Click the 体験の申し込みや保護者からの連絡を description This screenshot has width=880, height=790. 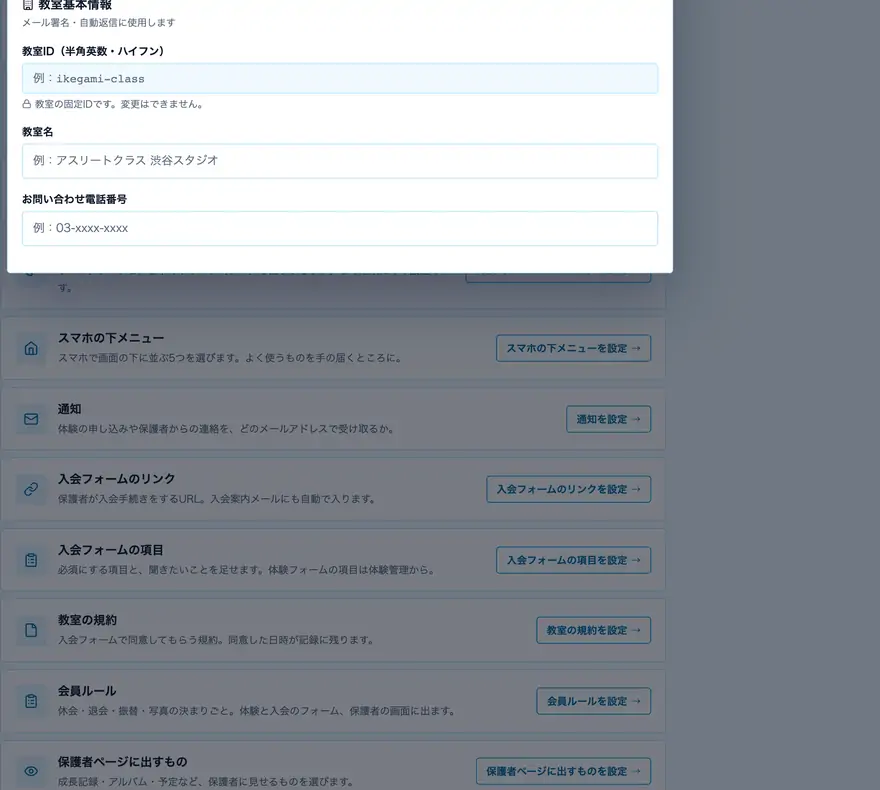pos(226,429)
